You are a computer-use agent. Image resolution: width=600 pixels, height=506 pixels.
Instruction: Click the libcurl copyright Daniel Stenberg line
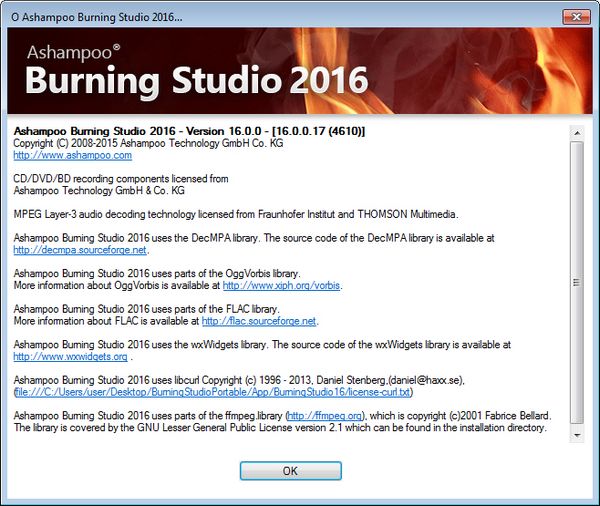point(239,380)
